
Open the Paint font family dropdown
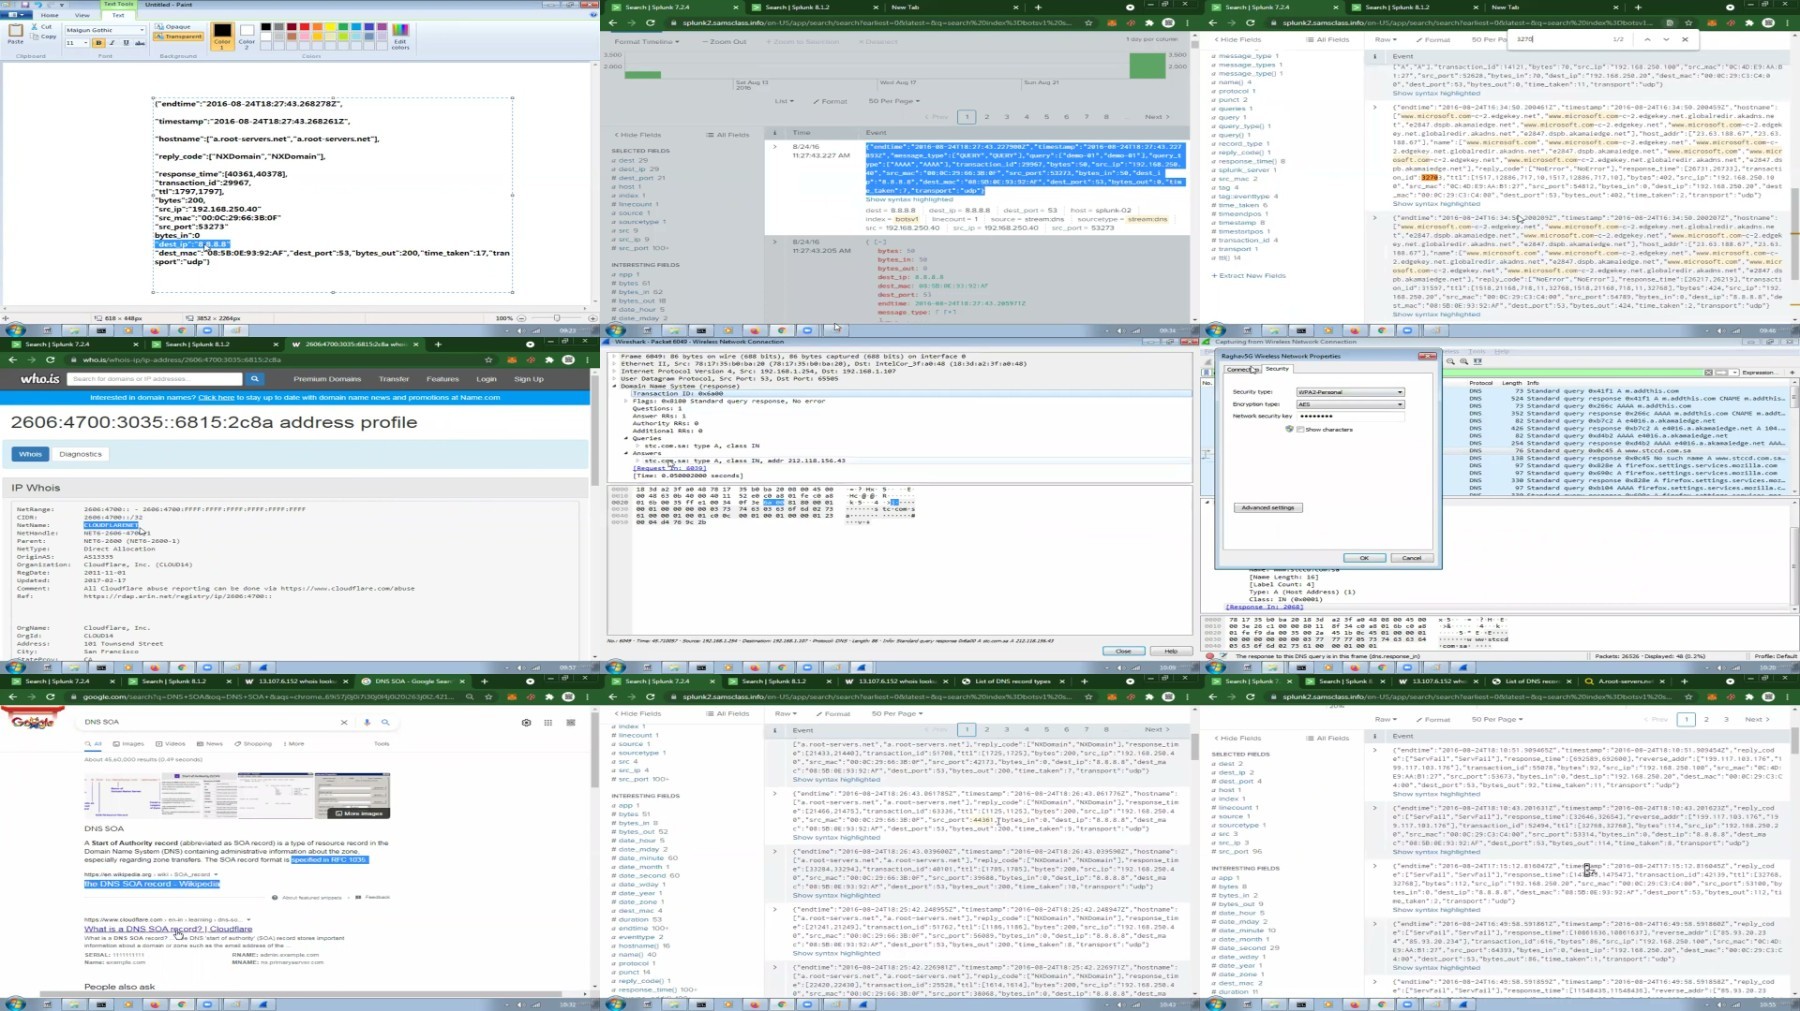[142, 30]
